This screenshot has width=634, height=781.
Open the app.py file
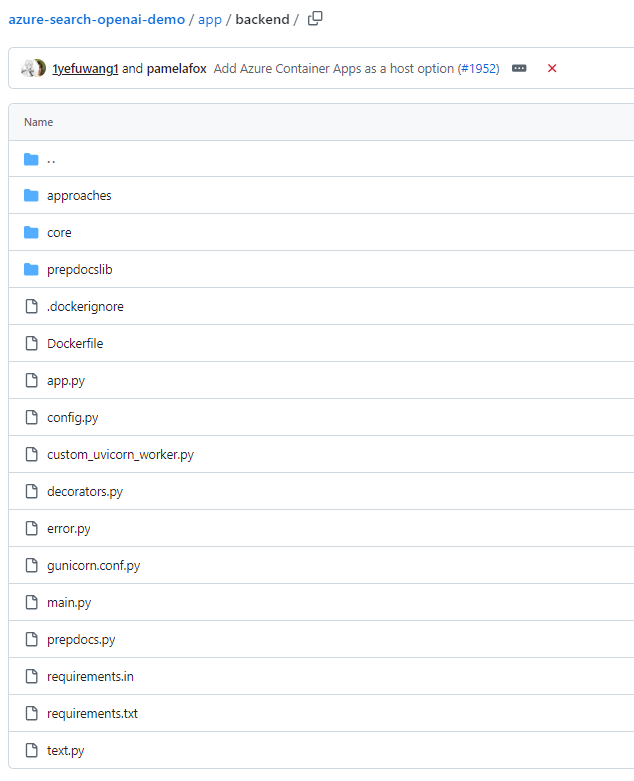[66, 381]
